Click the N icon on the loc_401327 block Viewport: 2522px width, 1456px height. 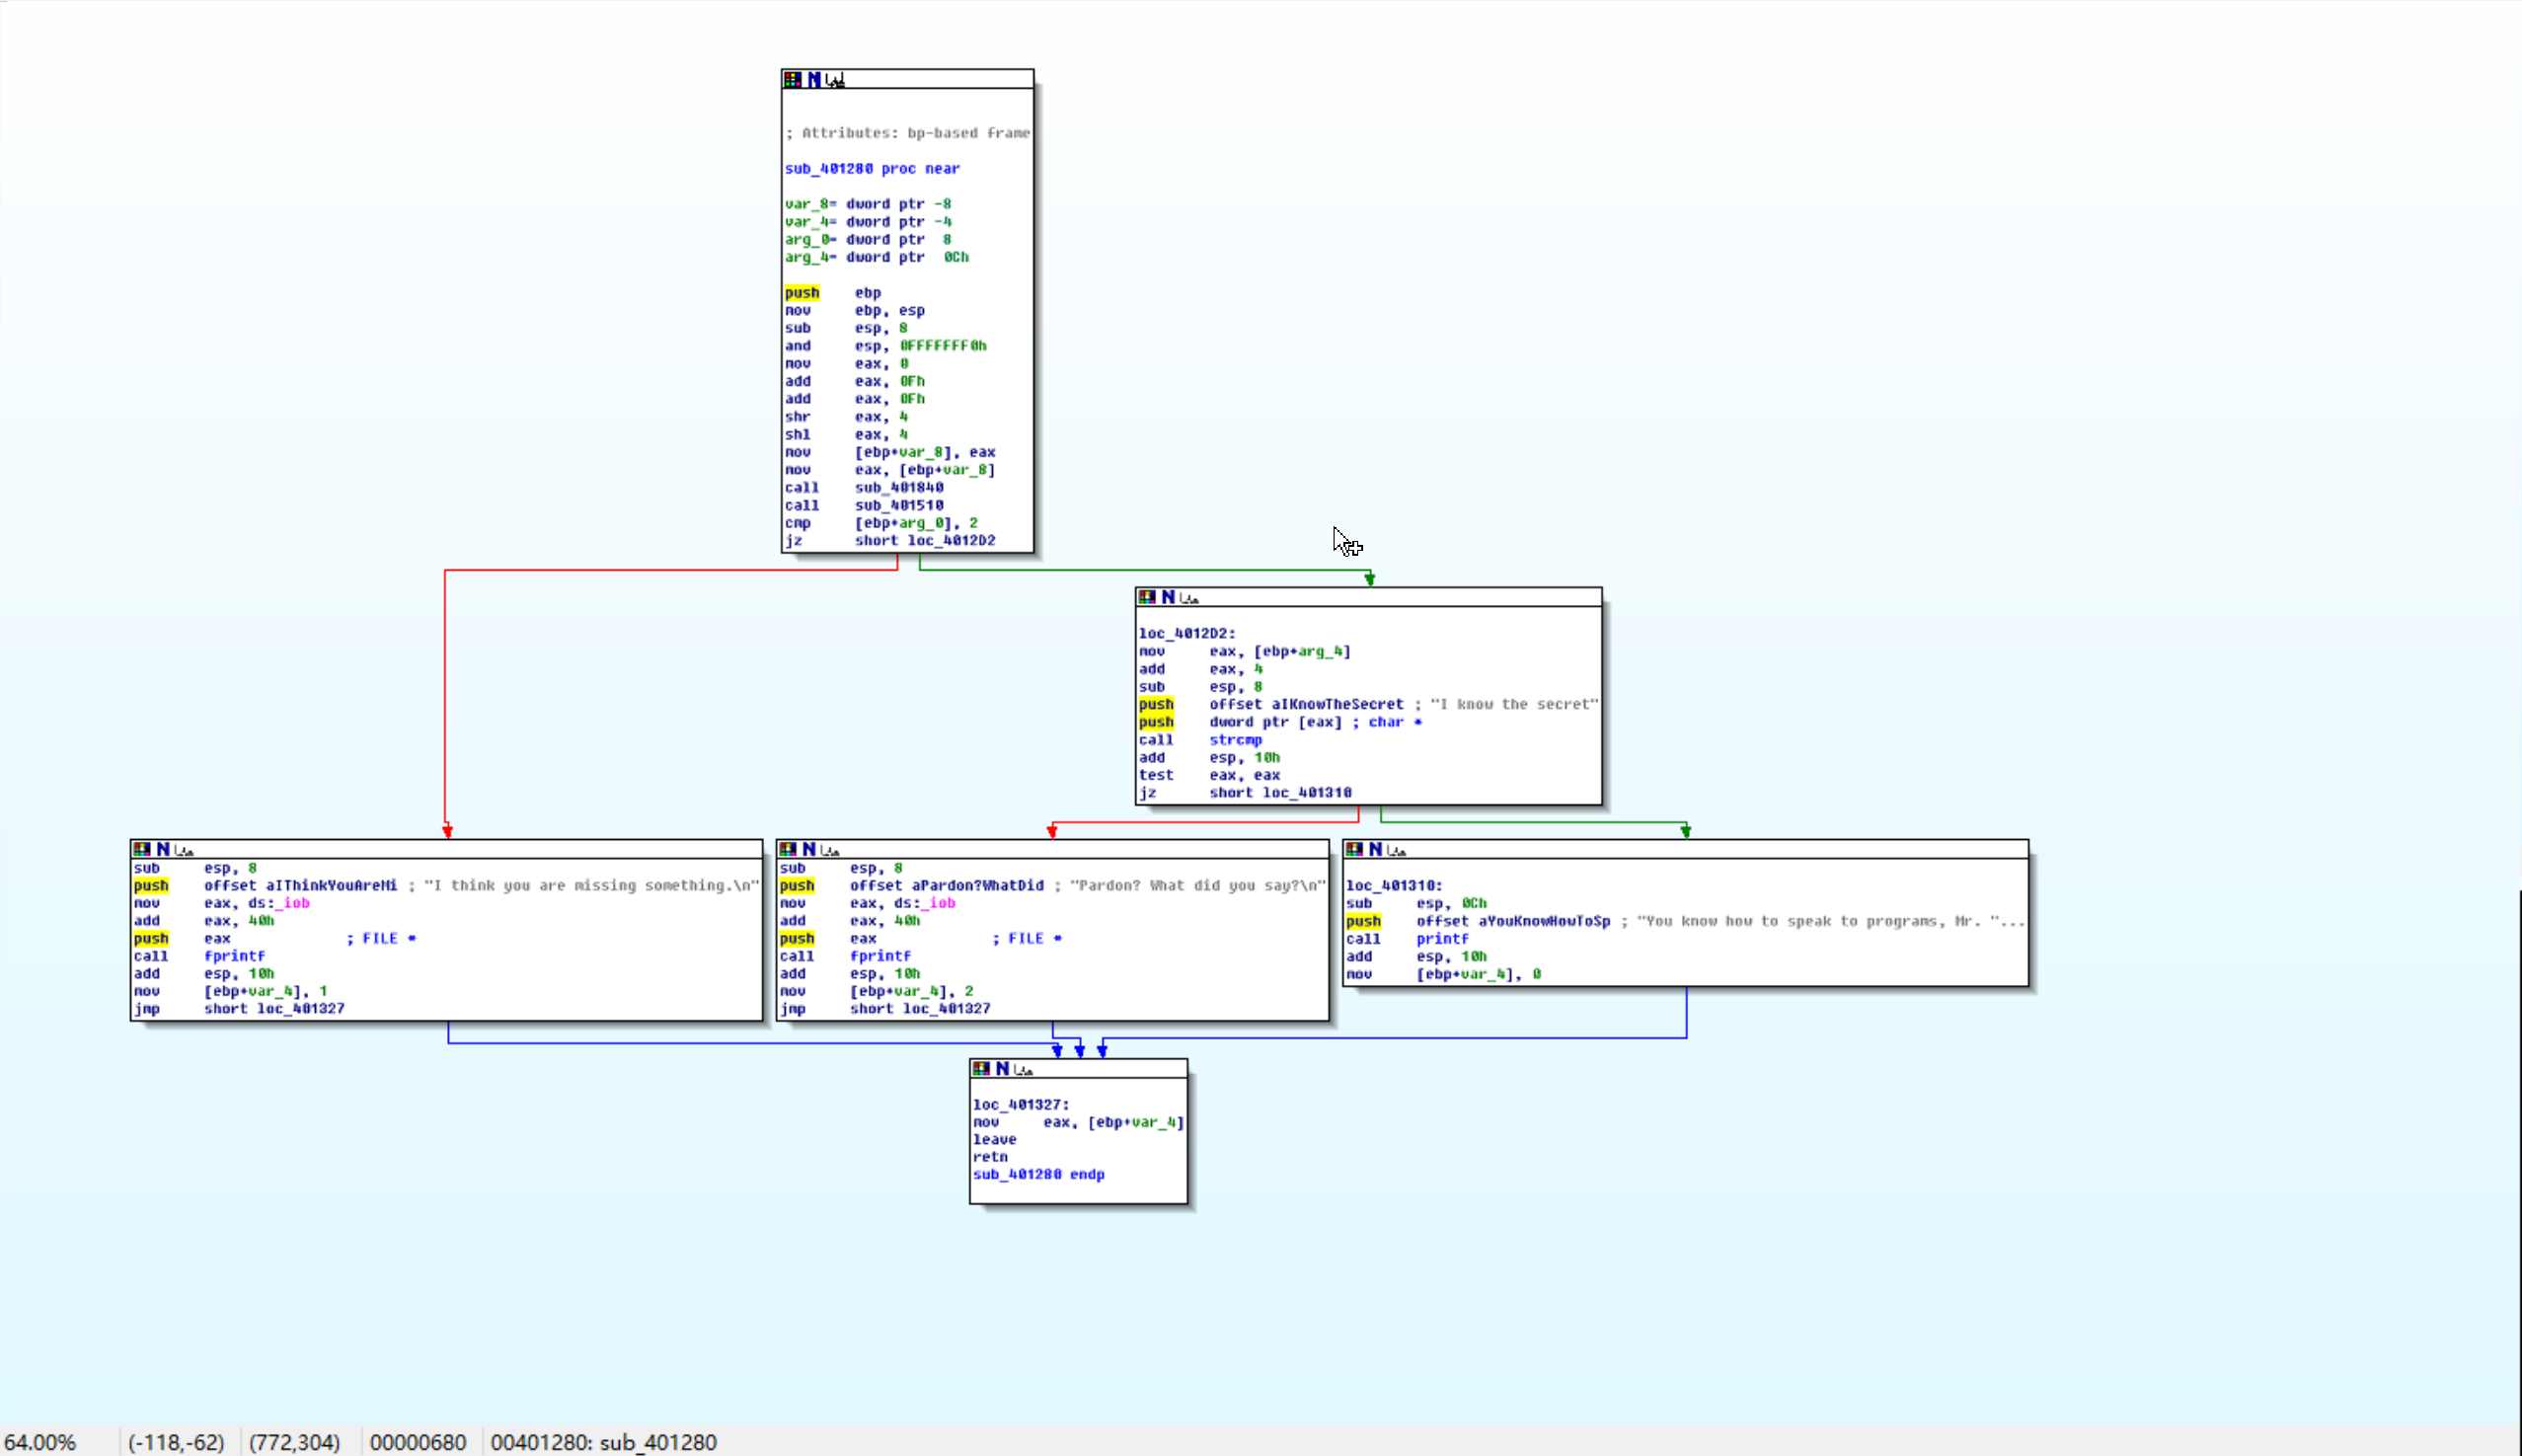click(x=1001, y=1069)
